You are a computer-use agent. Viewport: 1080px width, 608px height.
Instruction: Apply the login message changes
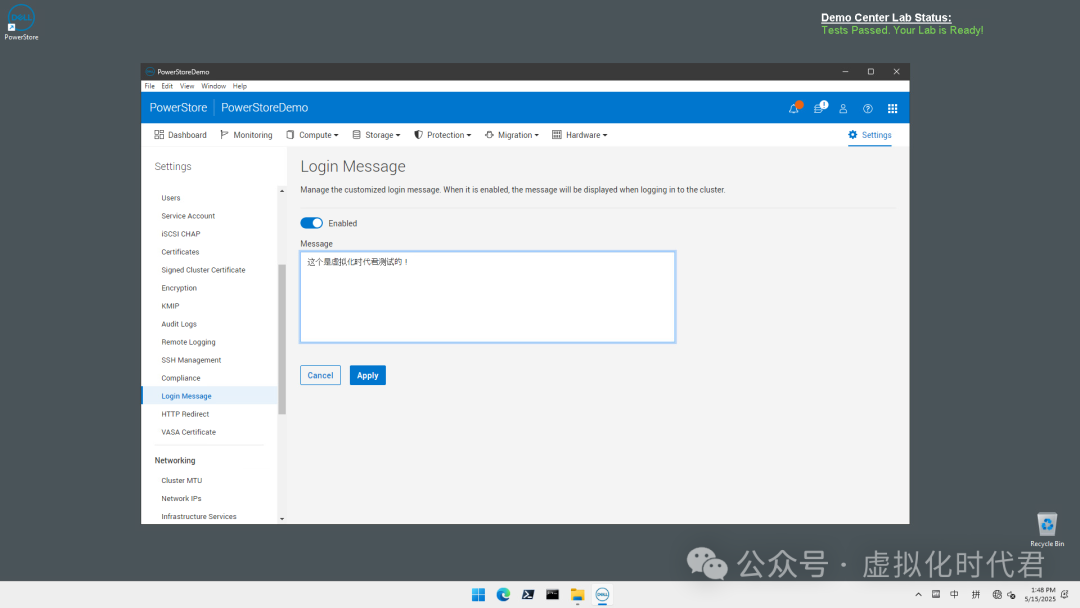click(368, 375)
